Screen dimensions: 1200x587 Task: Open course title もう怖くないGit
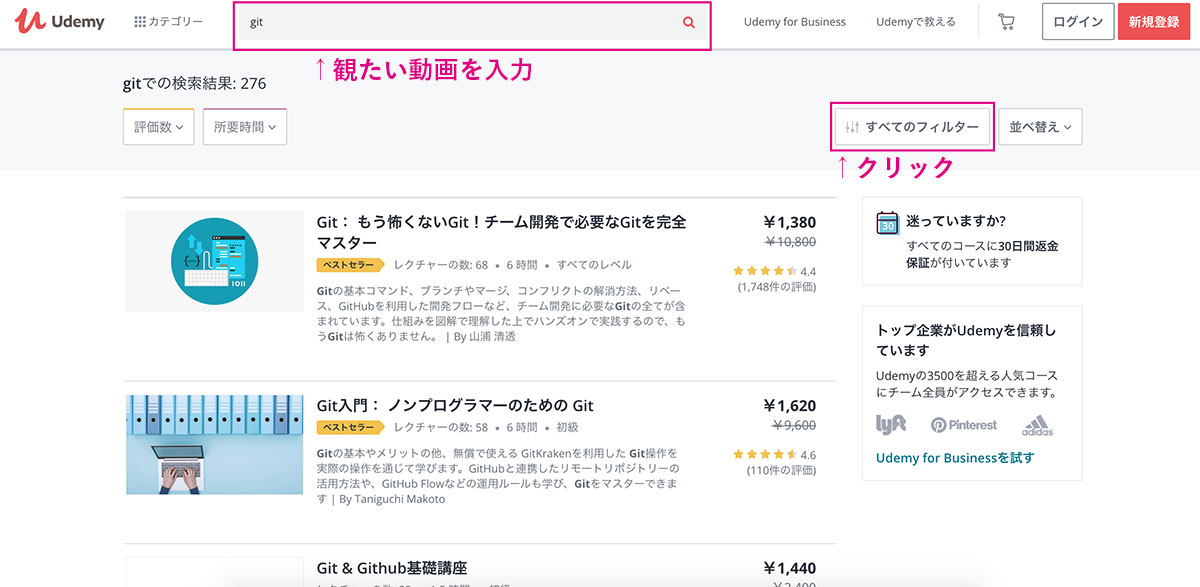pyautogui.click(x=501, y=232)
